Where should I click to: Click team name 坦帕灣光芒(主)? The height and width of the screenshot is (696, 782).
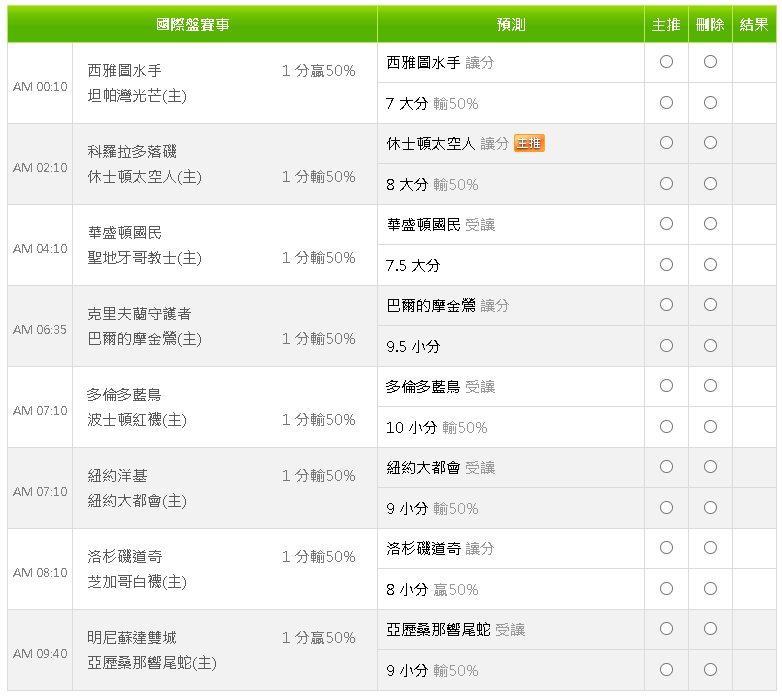pyautogui.click(x=137, y=96)
